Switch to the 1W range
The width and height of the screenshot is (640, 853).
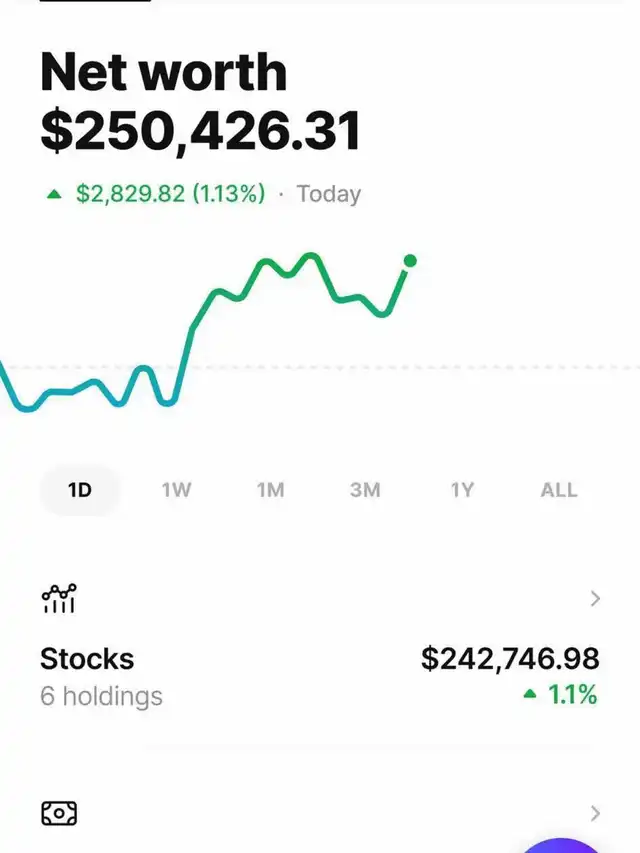point(176,490)
